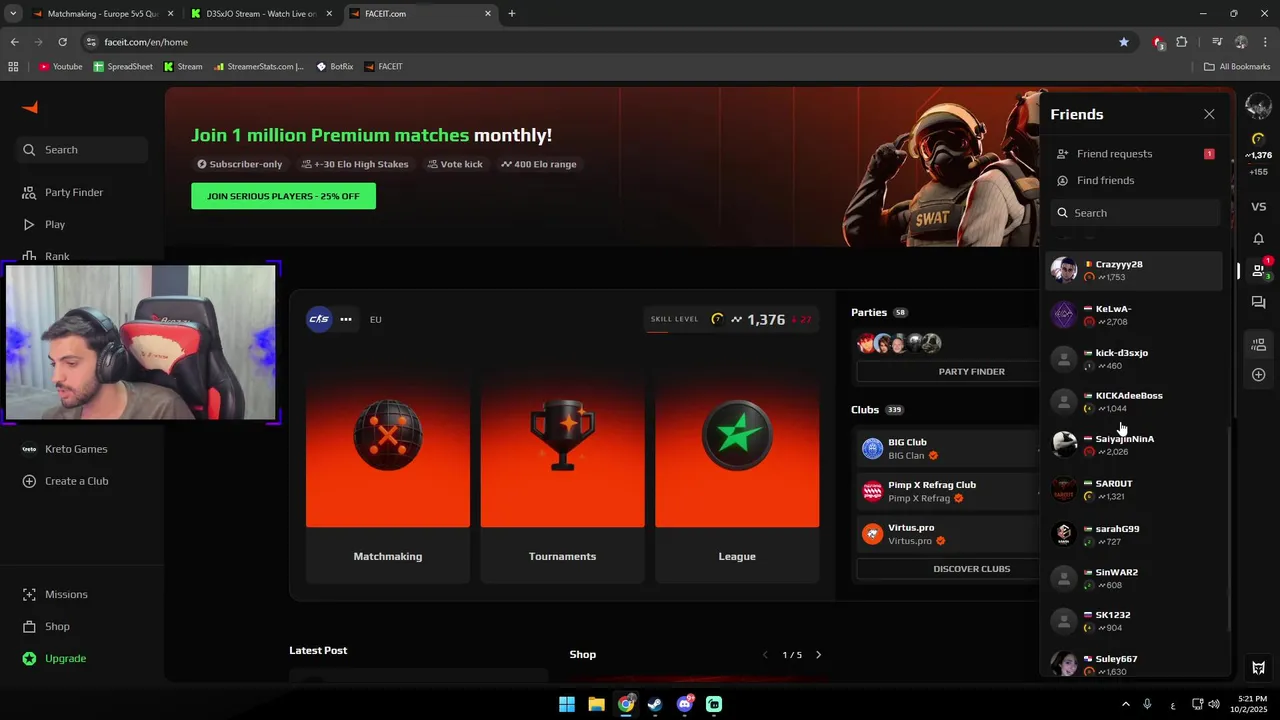
Task: Open Windows Start menu
Action: pos(567,704)
